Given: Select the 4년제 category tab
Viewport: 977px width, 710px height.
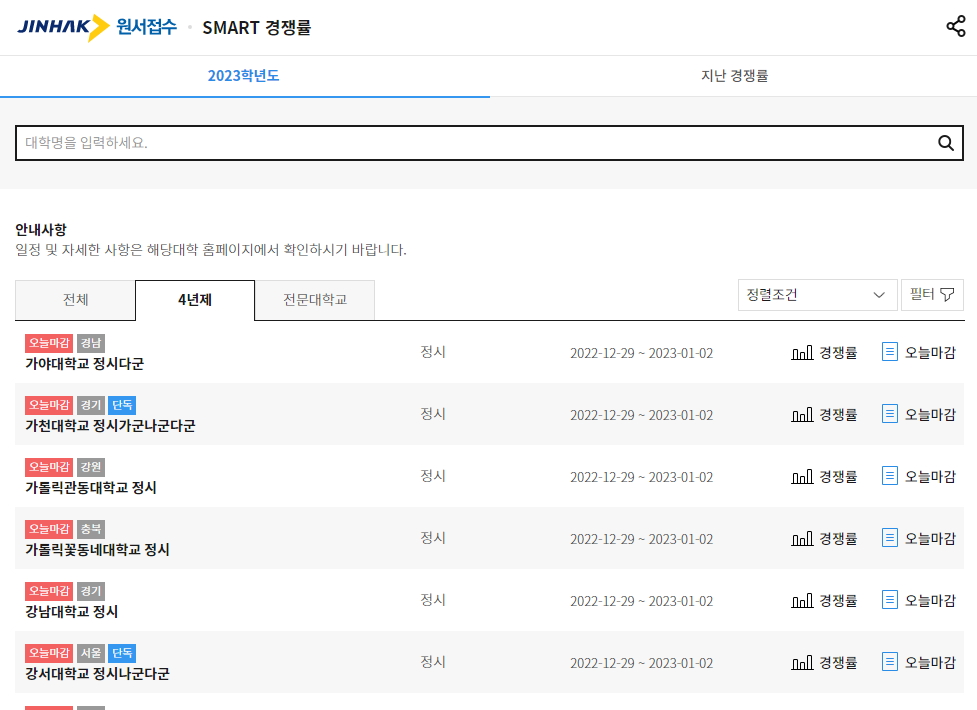Looking at the screenshot, I should 195,300.
